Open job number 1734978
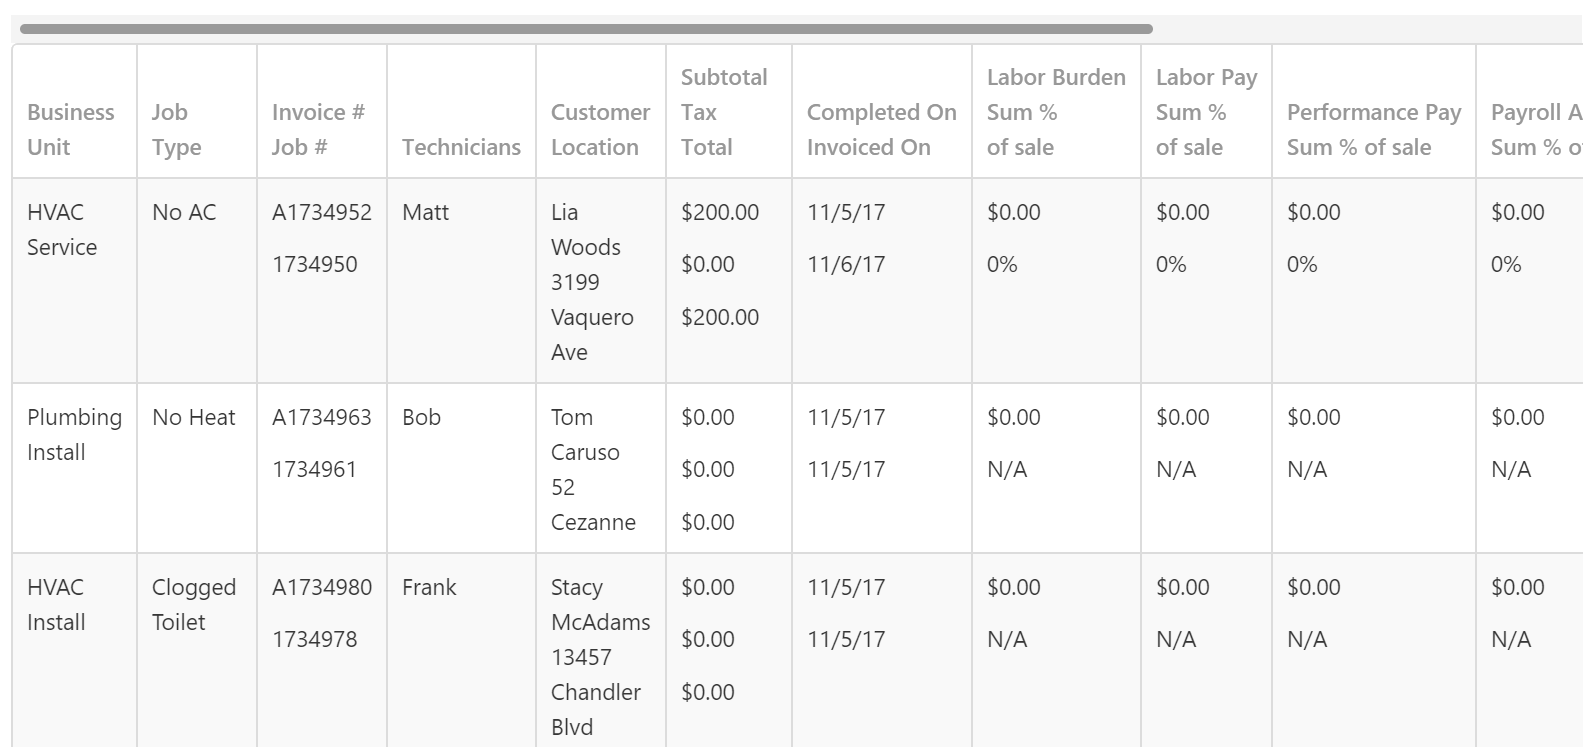The height and width of the screenshot is (747, 1594). (315, 639)
